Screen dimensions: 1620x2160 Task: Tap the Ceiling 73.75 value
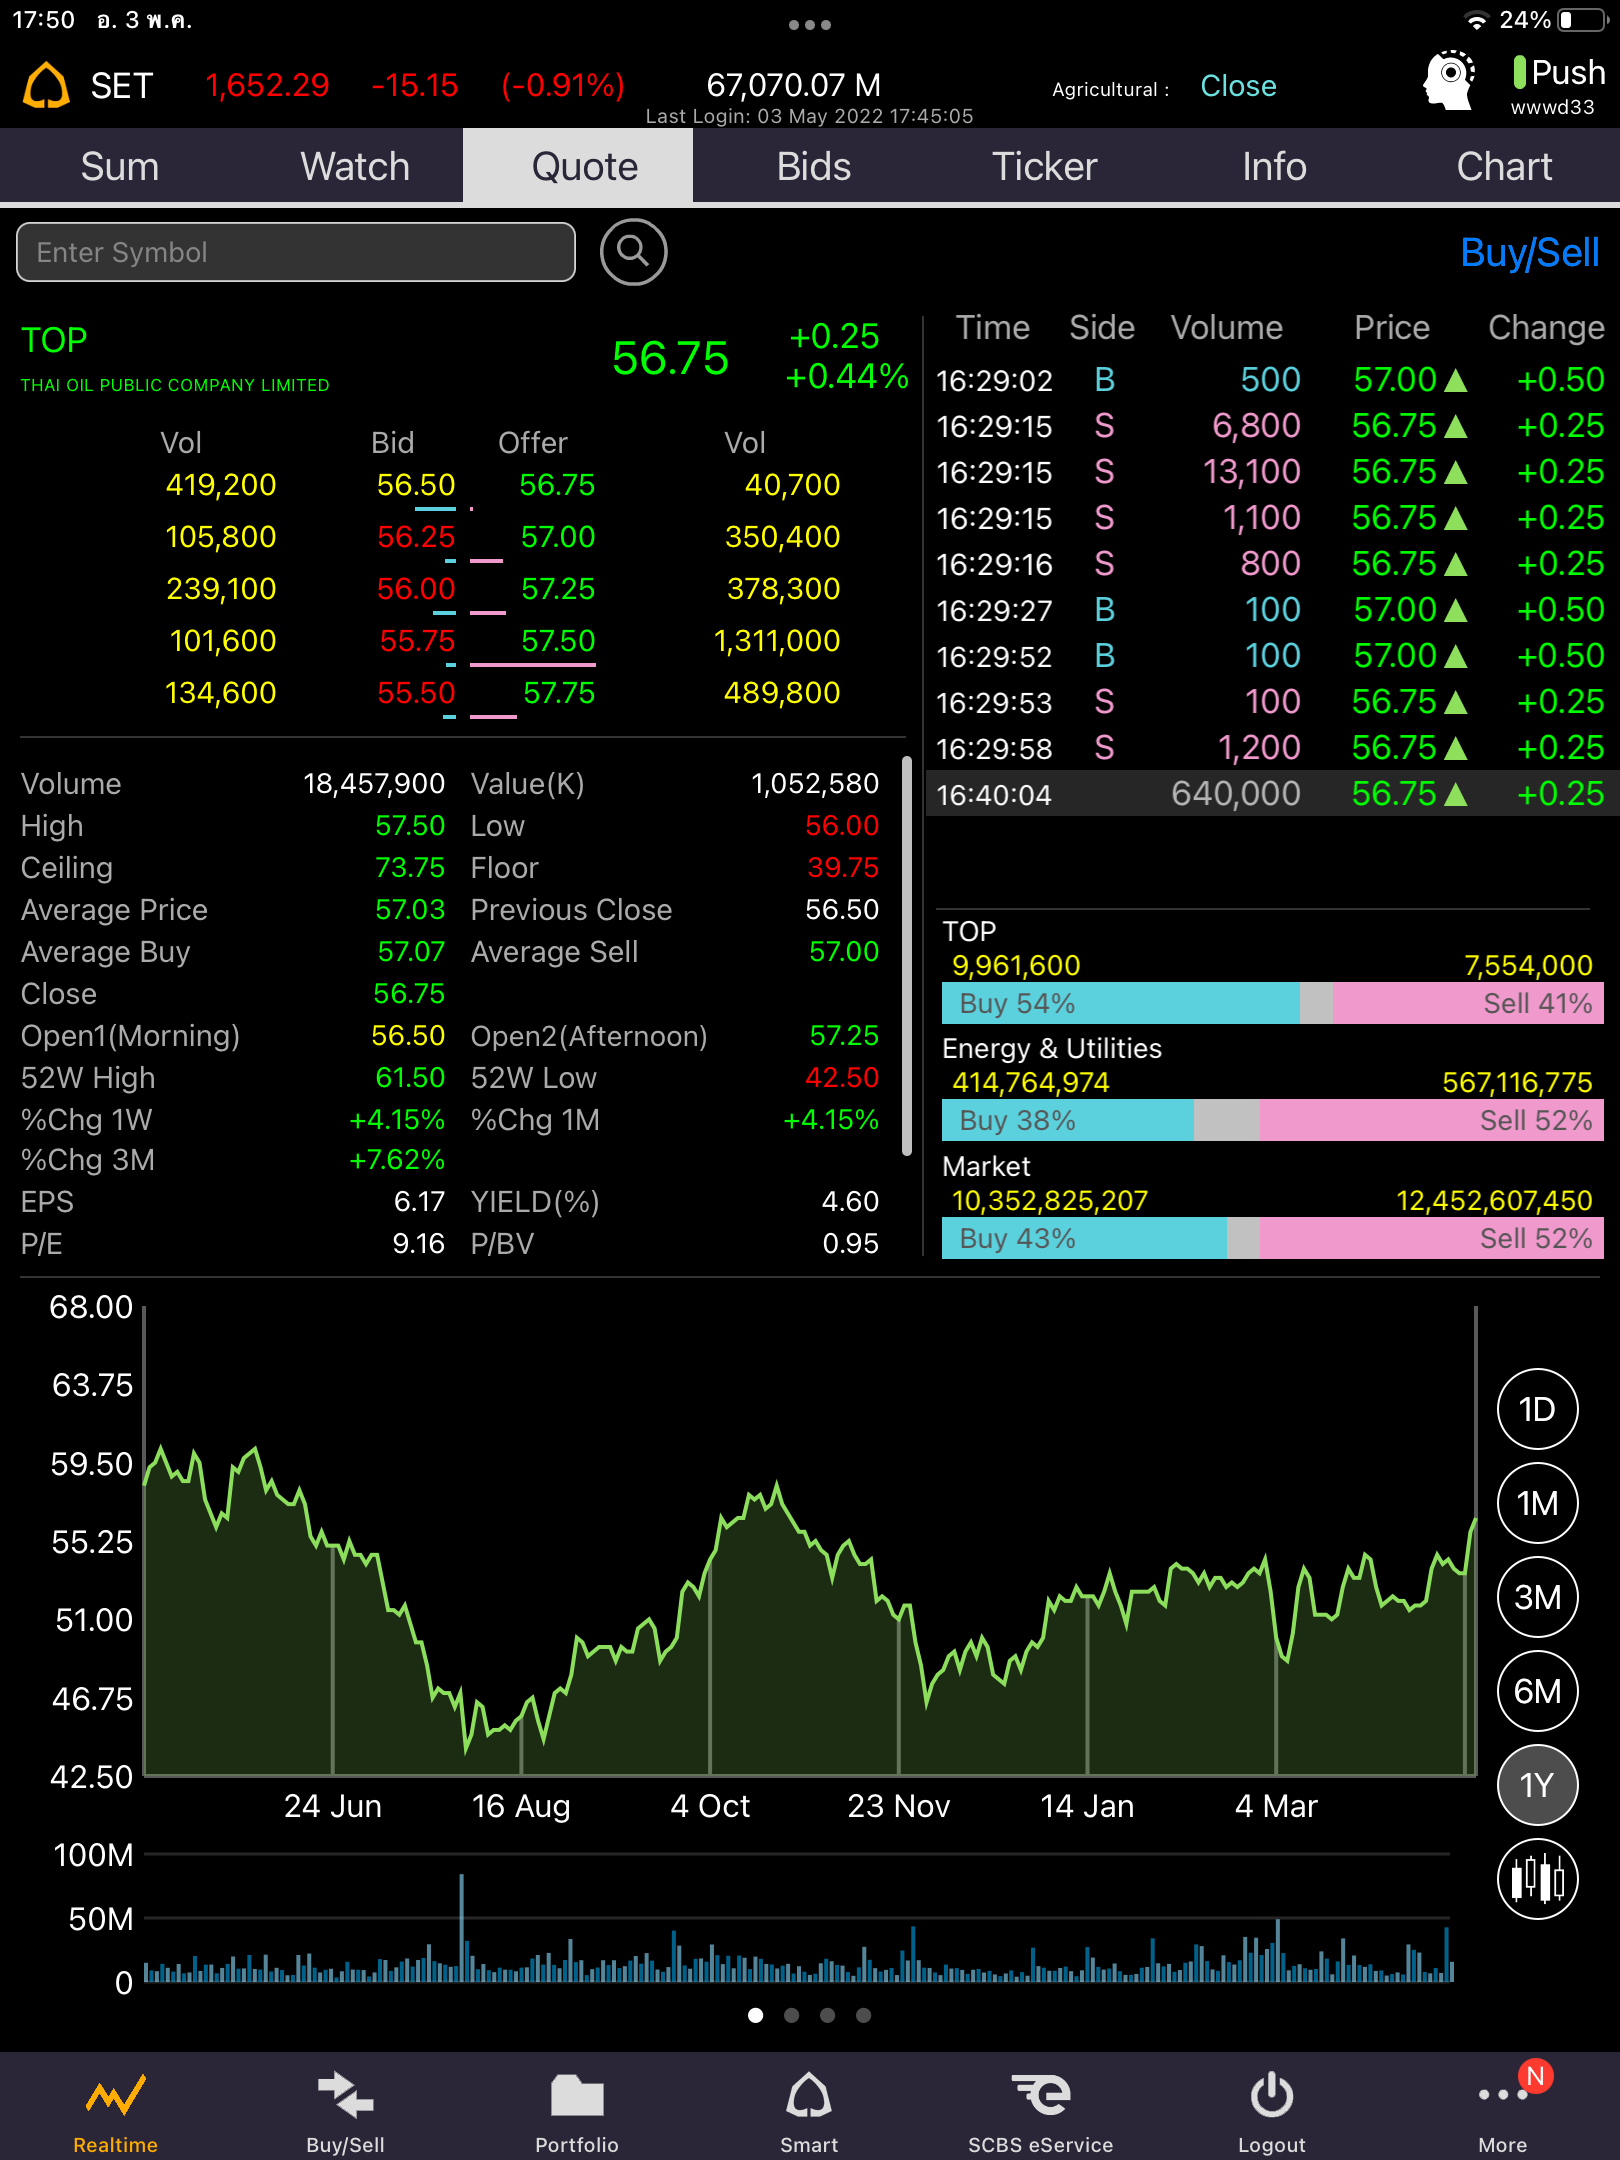click(409, 867)
